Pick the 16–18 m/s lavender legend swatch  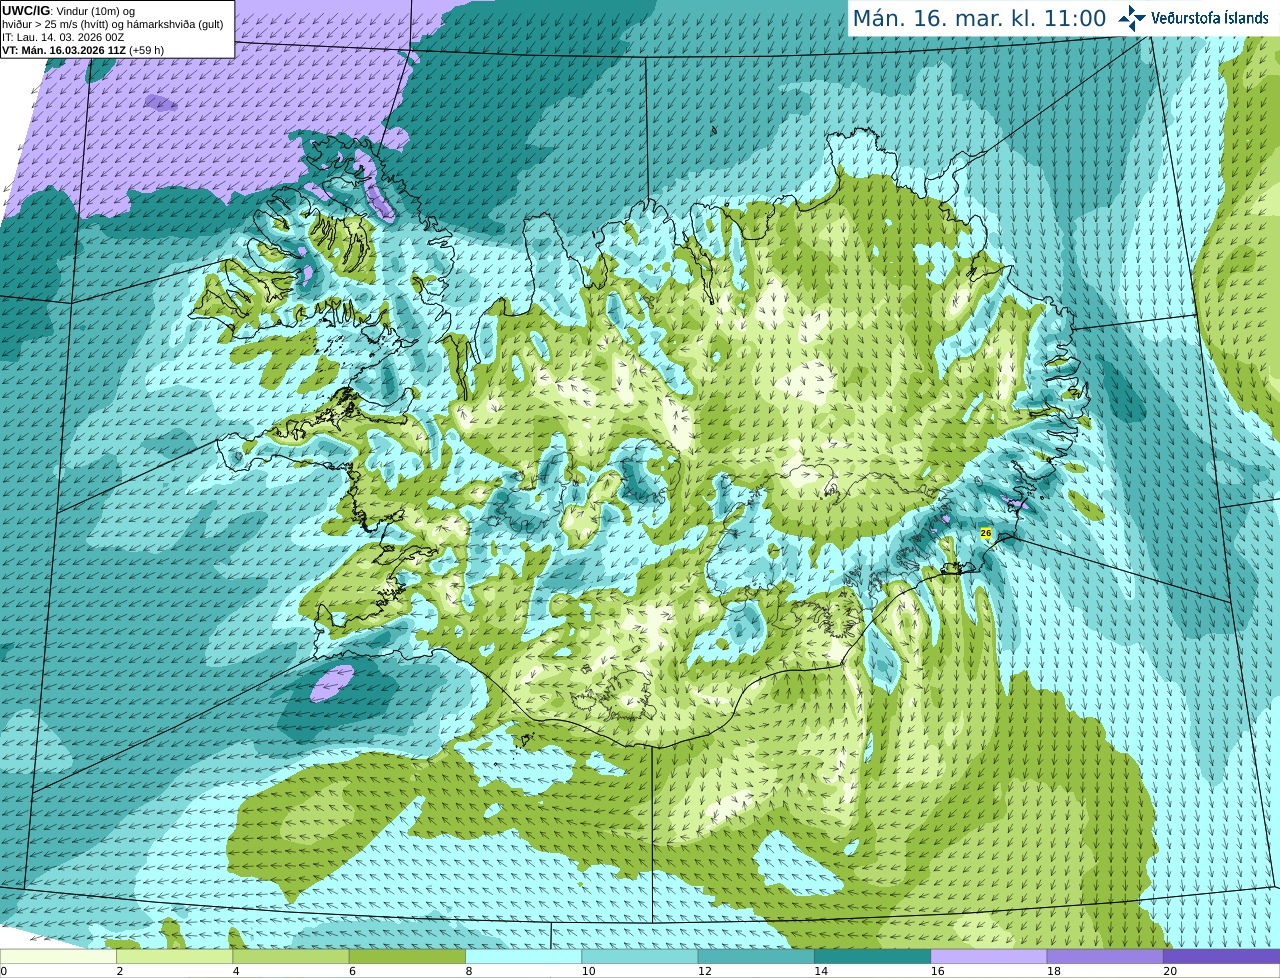(989, 956)
